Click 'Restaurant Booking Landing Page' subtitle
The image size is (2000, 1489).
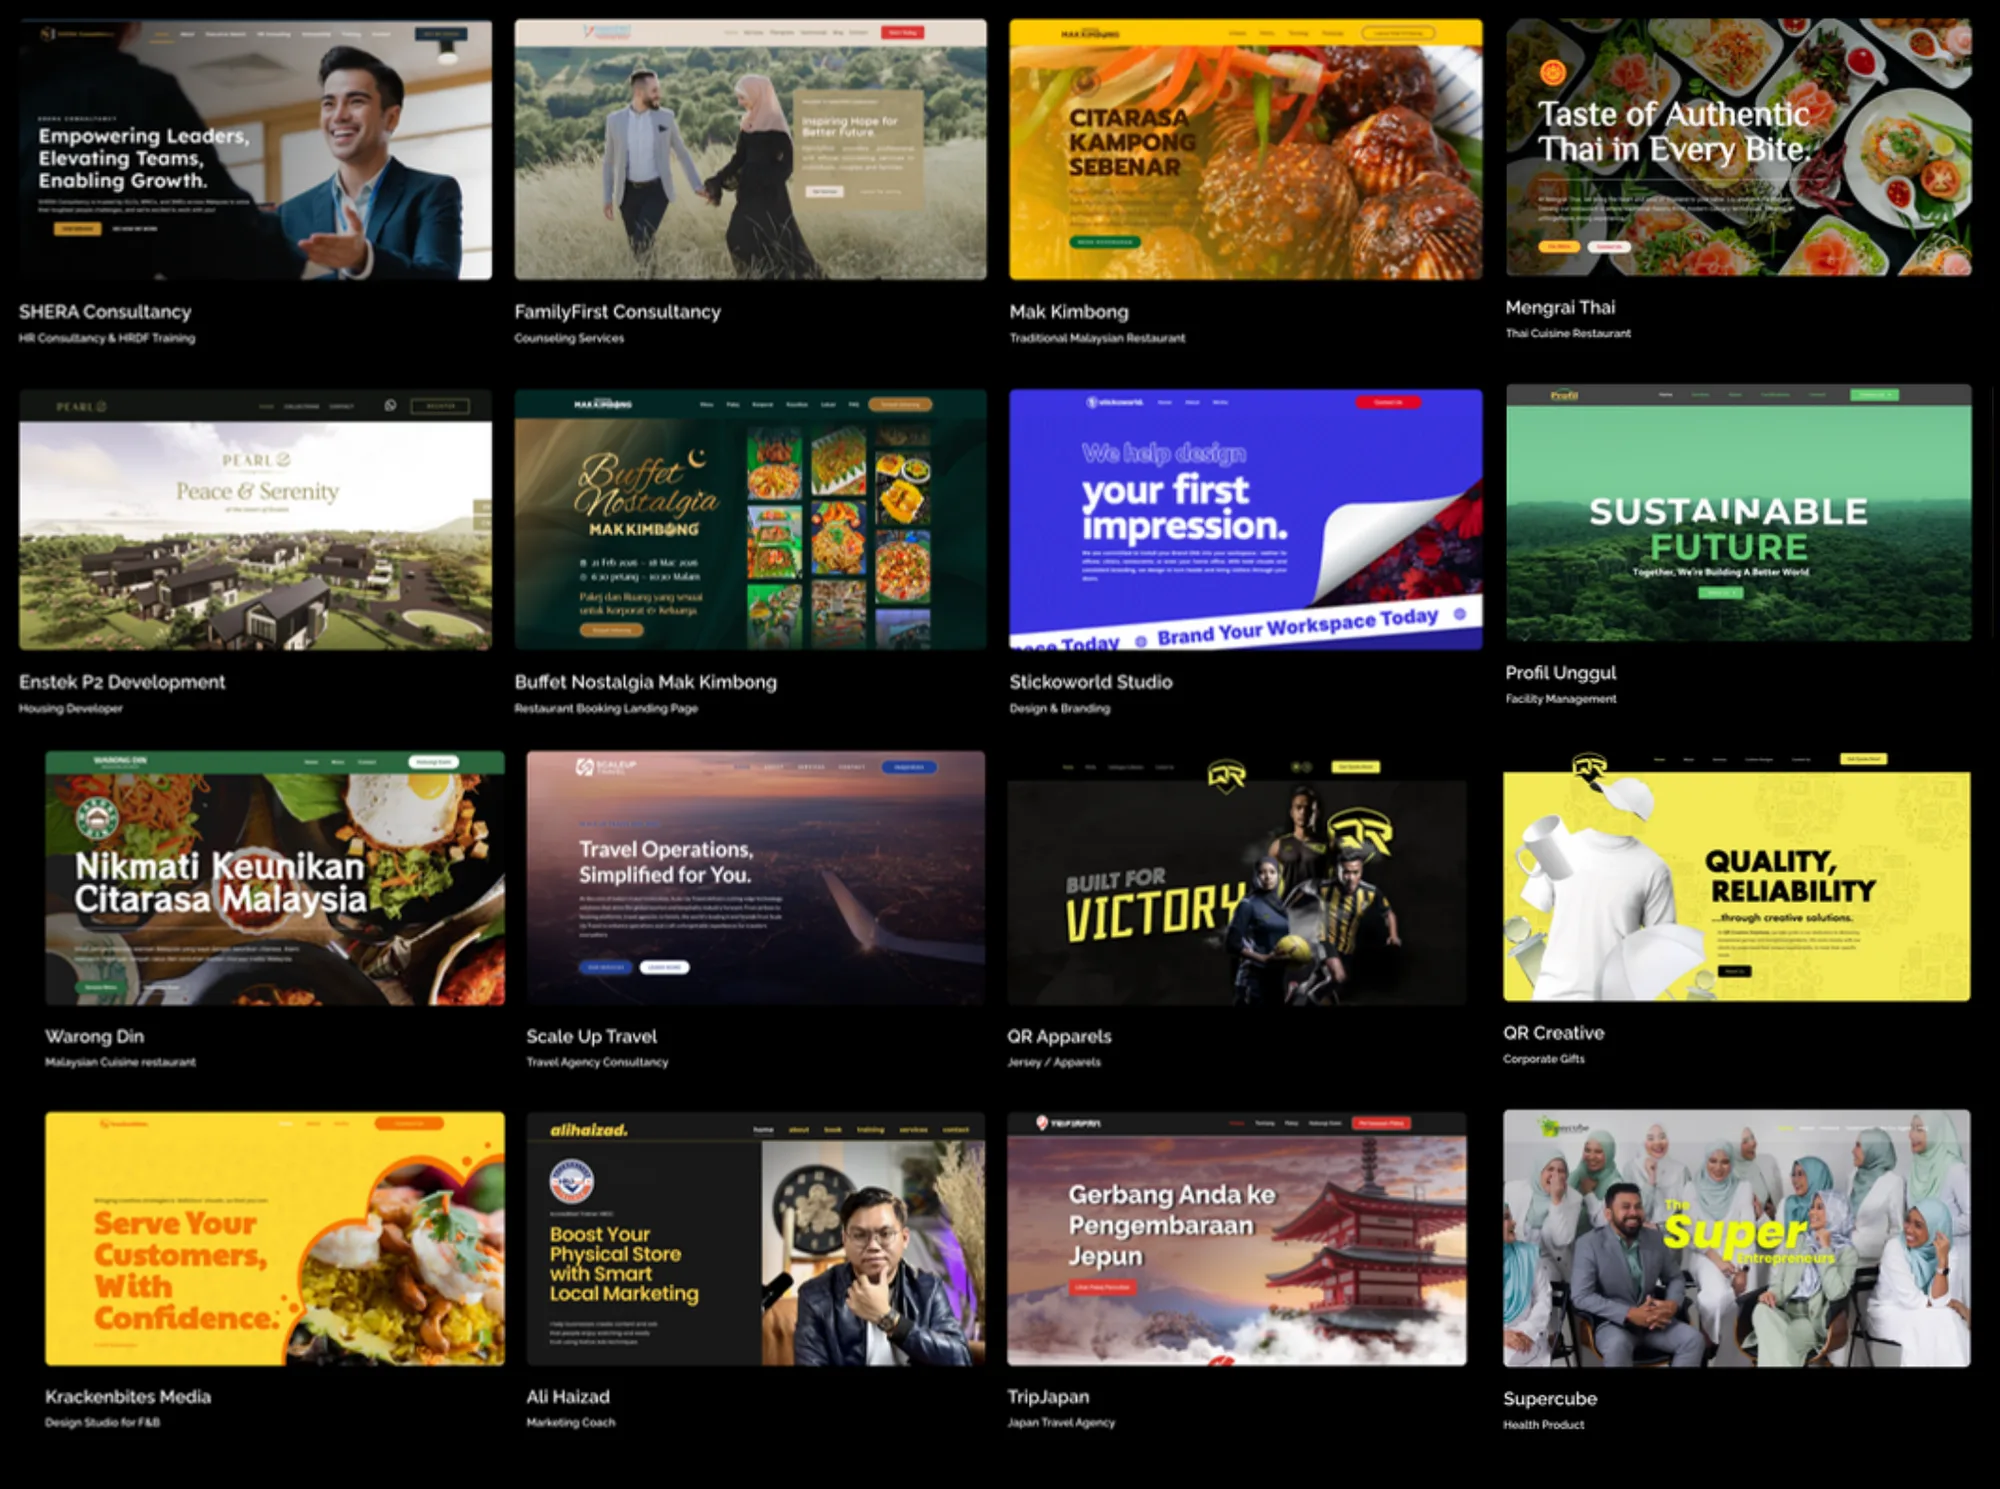[x=606, y=708]
